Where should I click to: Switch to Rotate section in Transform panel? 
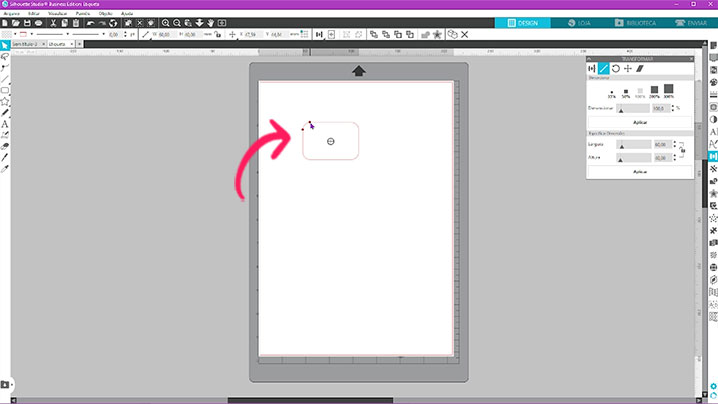click(615, 68)
